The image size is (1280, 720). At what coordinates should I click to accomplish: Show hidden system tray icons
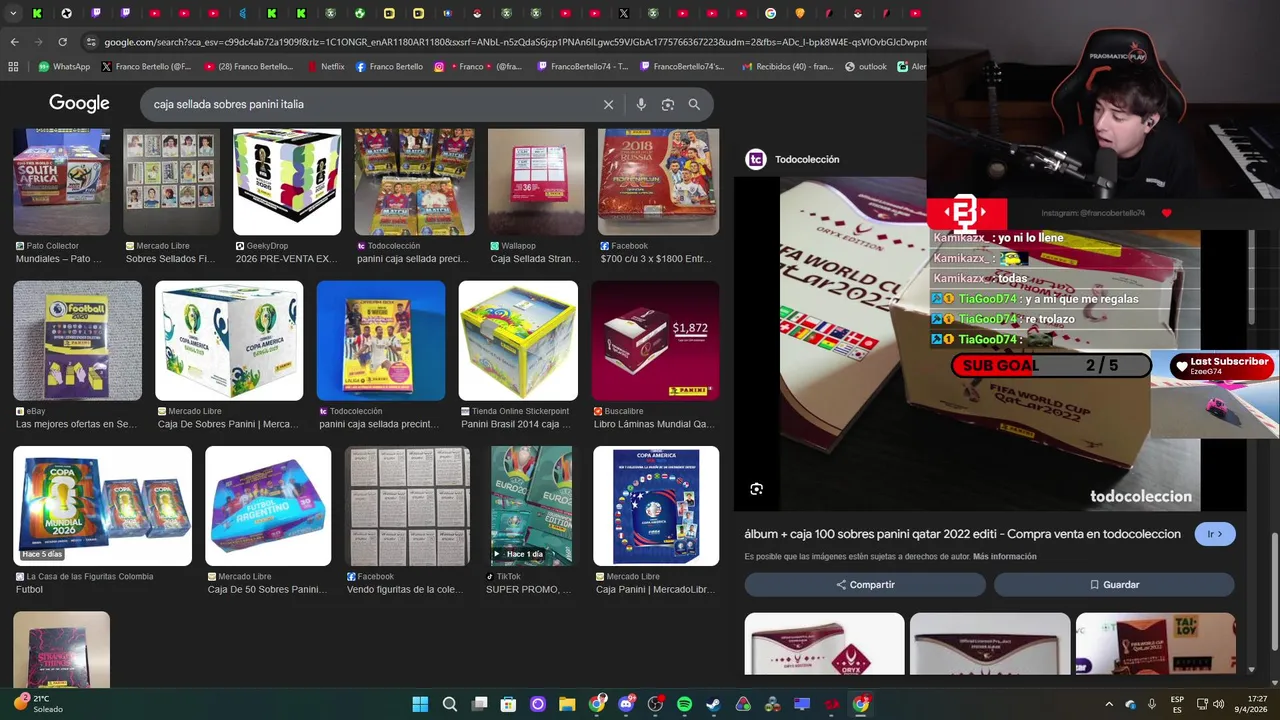click(1108, 704)
